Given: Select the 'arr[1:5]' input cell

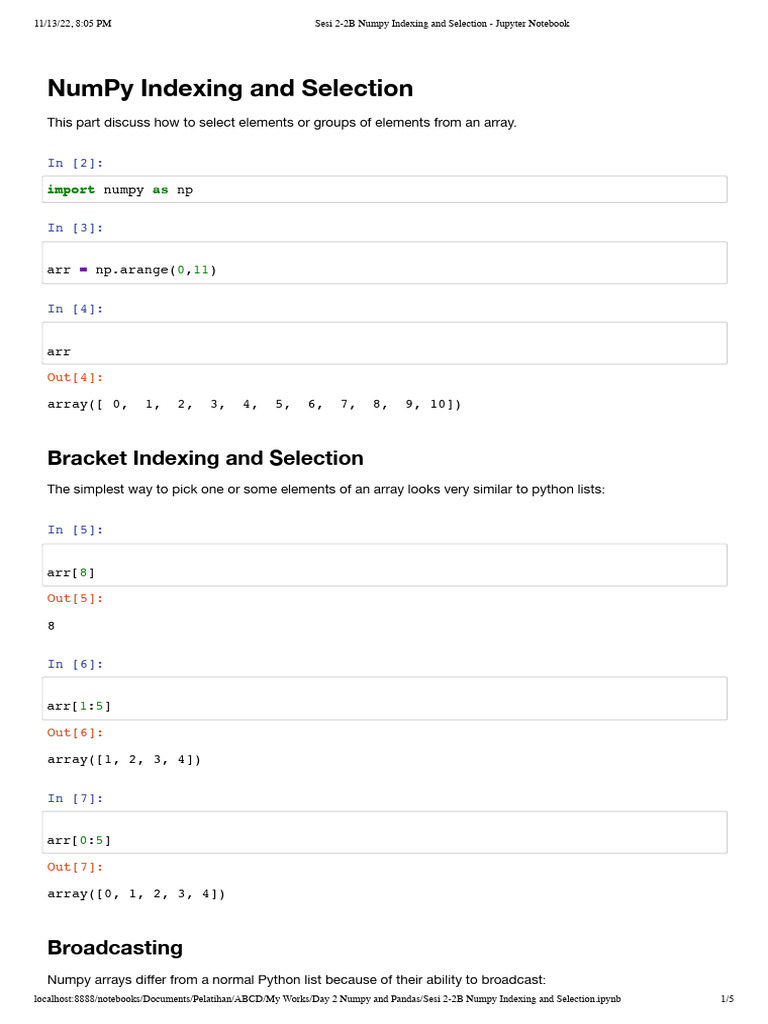Looking at the screenshot, I should click(x=386, y=698).
